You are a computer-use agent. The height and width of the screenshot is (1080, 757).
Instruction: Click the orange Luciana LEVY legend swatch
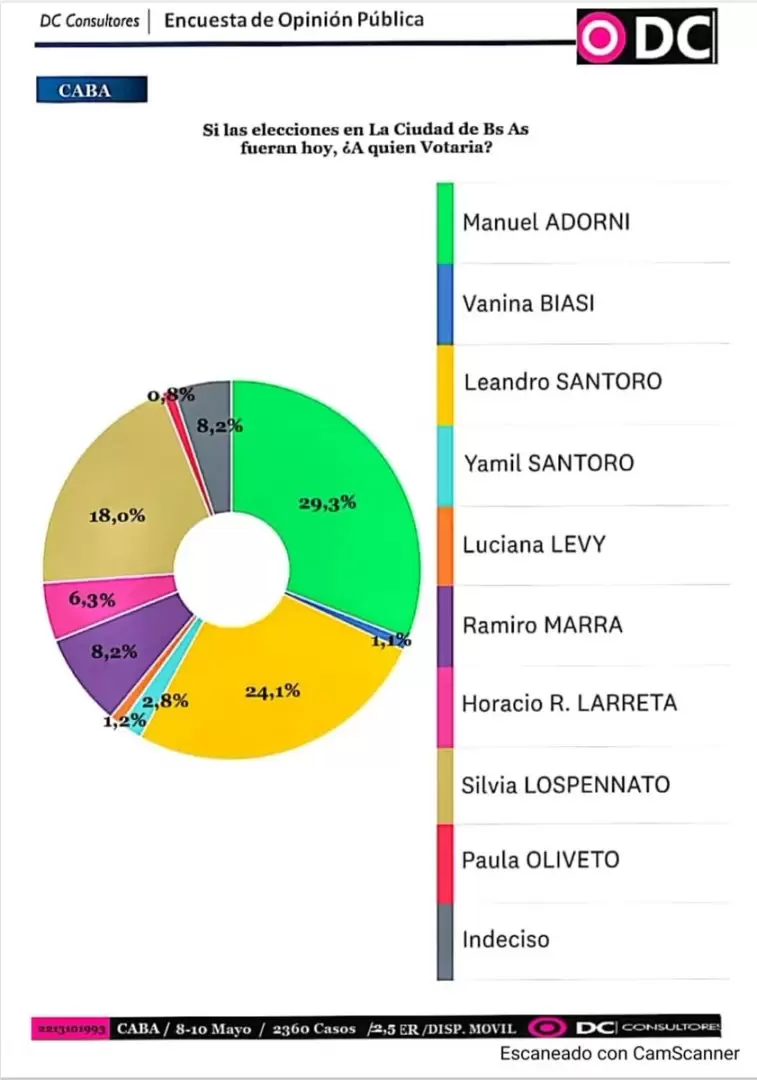coord(446,546)
